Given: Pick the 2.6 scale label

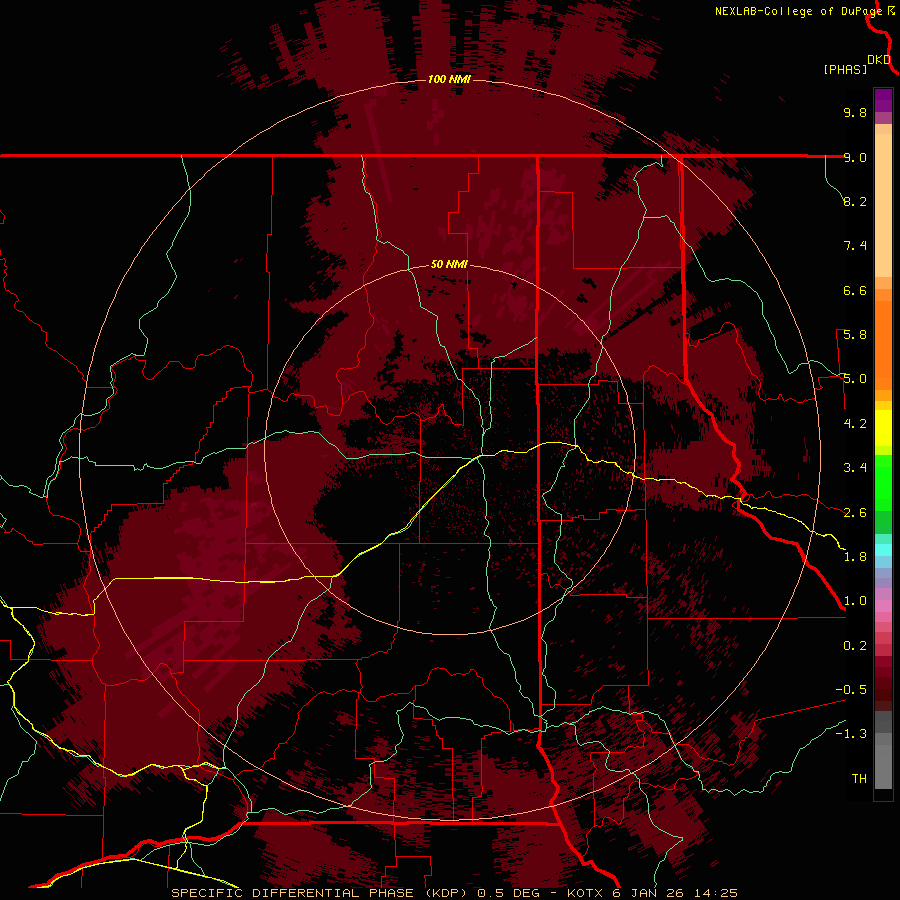Looking at the screenshot, I should click(x=855, y=513).
